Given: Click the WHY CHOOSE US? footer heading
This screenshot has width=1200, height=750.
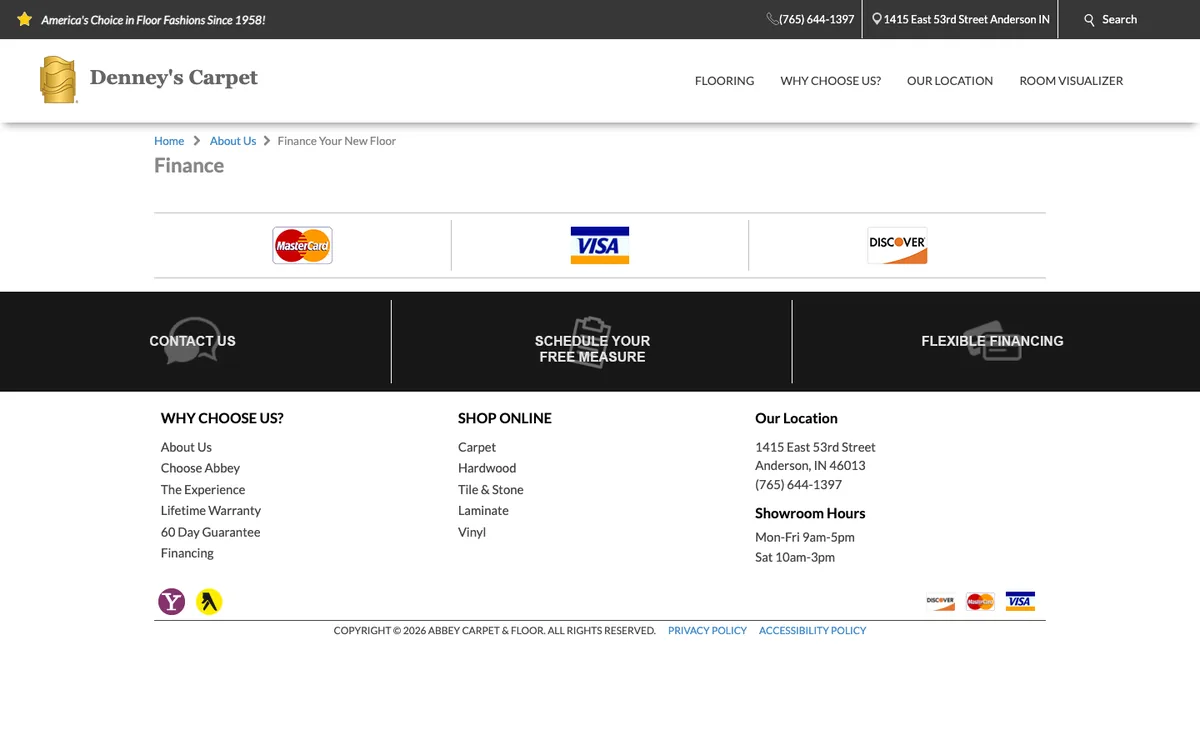Looking at the screenshot, I should [222, 418].
